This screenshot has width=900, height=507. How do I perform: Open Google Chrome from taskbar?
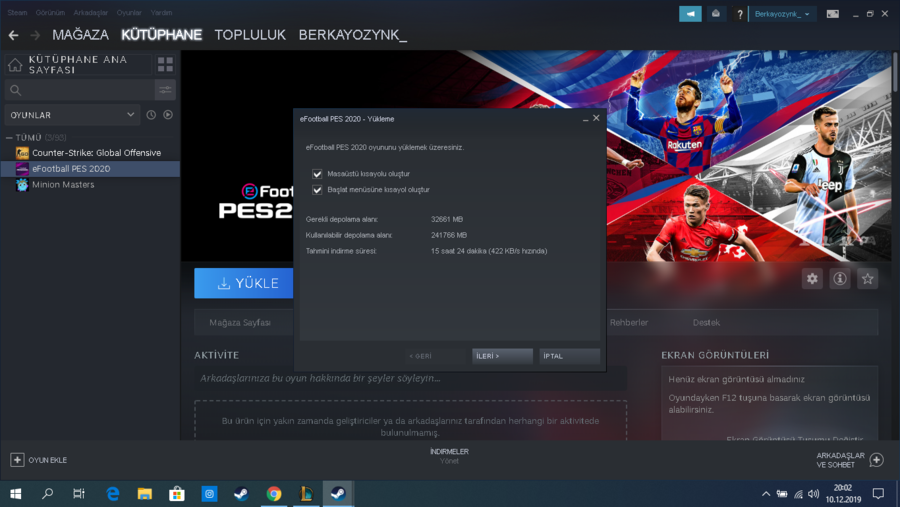pyautogui.click(x=274, y=494)
